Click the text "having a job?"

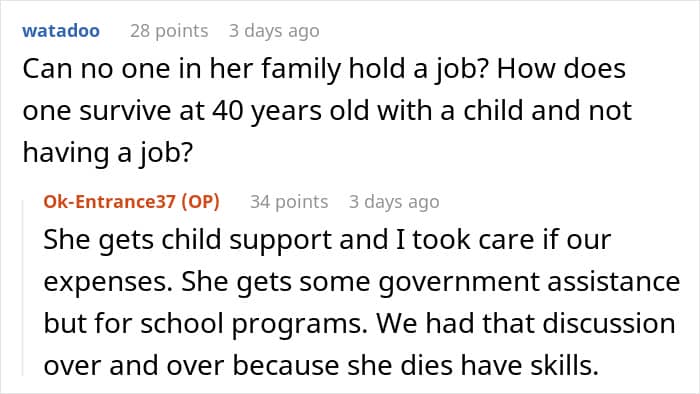(108, 153)
